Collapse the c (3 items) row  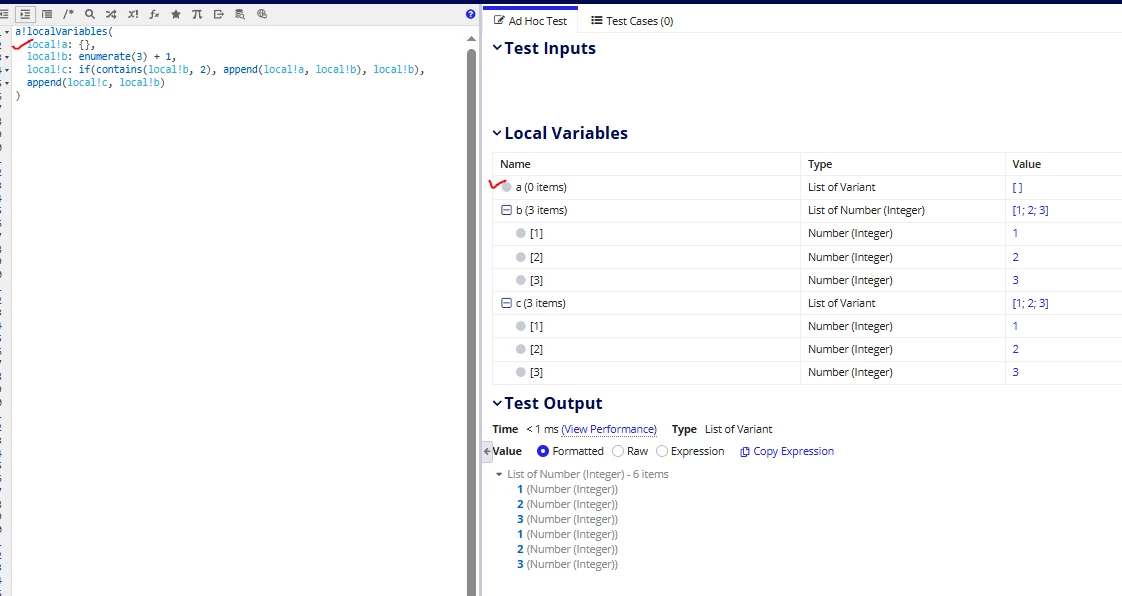[x=507, y=303]
